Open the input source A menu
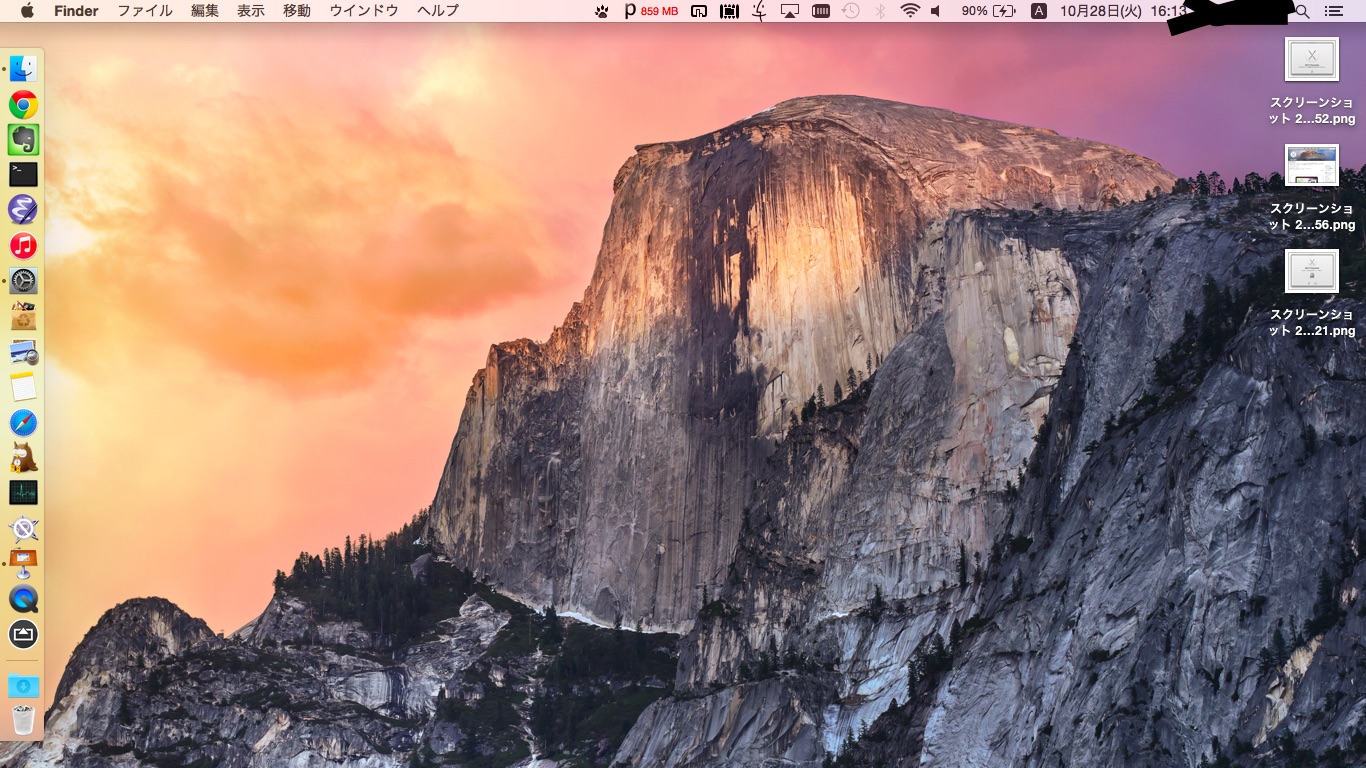 coord(1039,11)
